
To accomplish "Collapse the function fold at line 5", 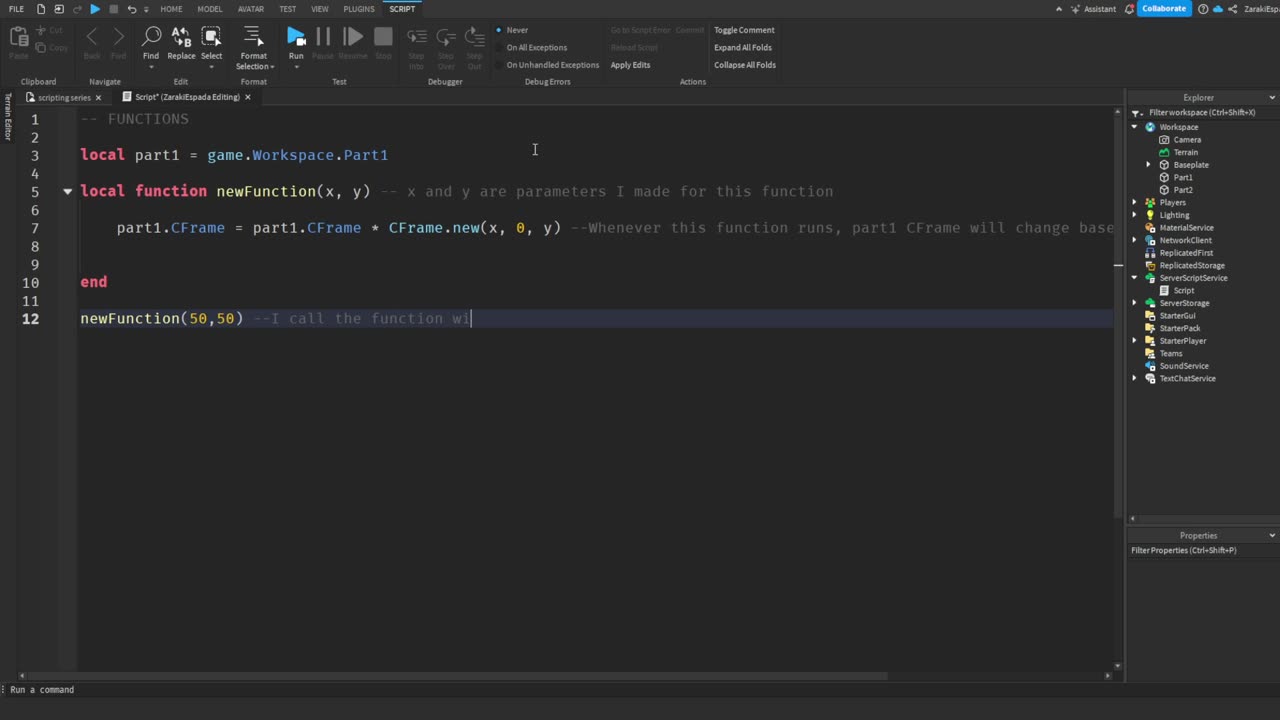I will 68,191.
